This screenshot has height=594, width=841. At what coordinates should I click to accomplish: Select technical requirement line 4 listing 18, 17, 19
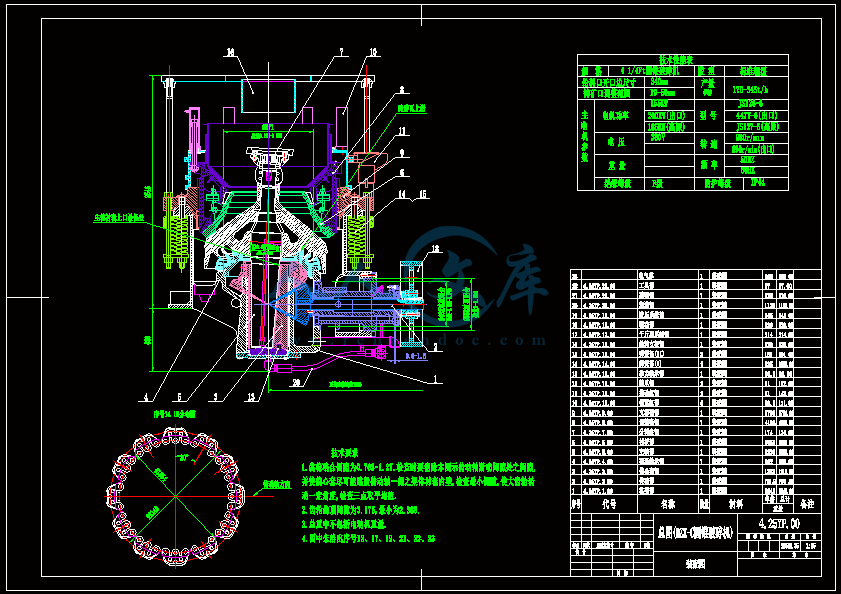[368, 538]
